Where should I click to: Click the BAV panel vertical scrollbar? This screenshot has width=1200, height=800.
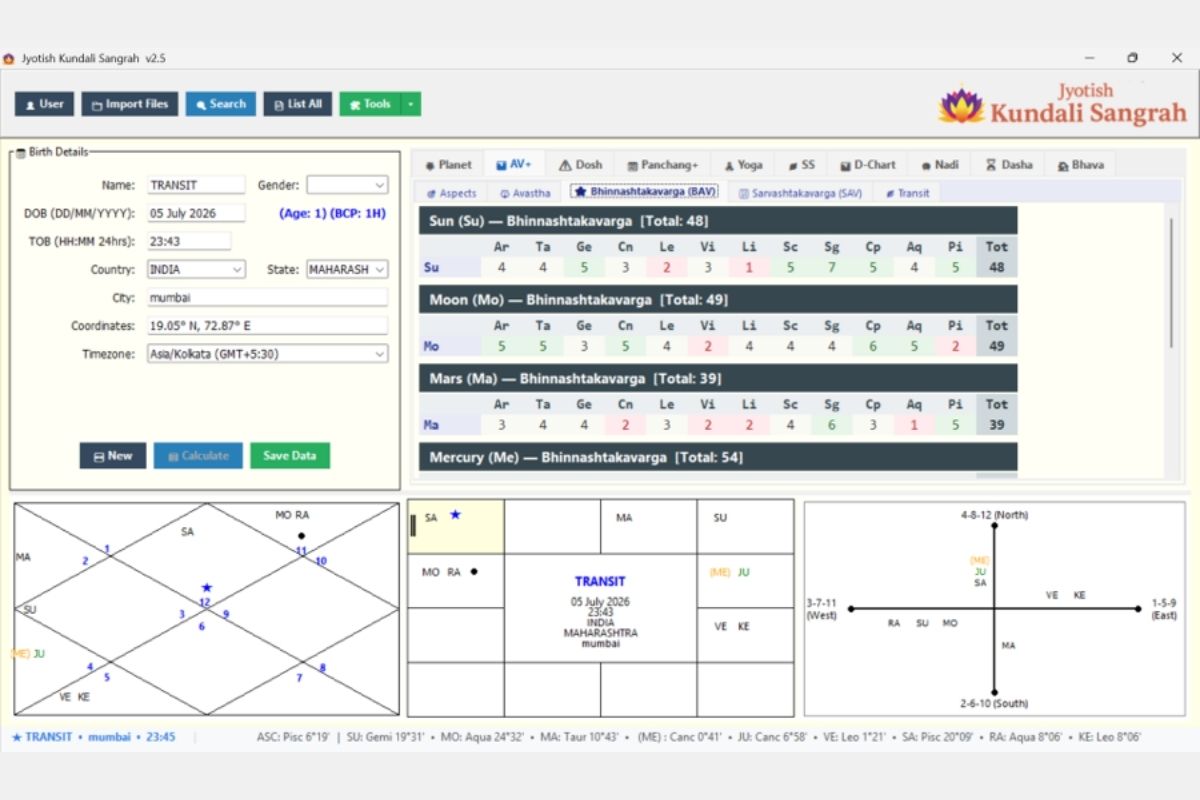click(1170, 282)
